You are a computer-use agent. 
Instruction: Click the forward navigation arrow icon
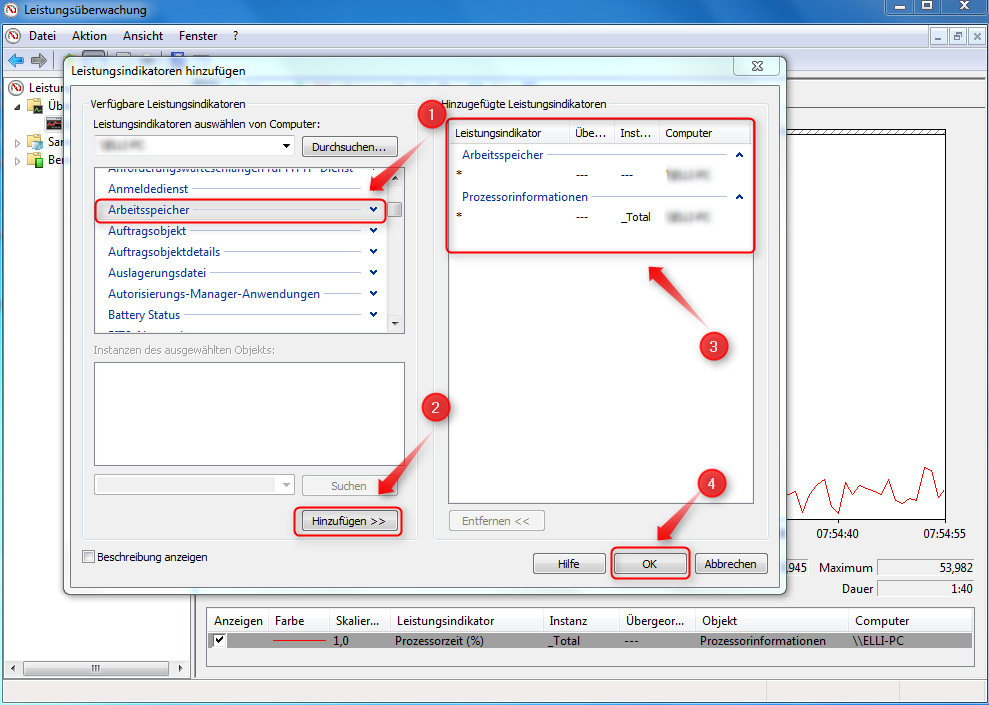click(x=37, y=58)
